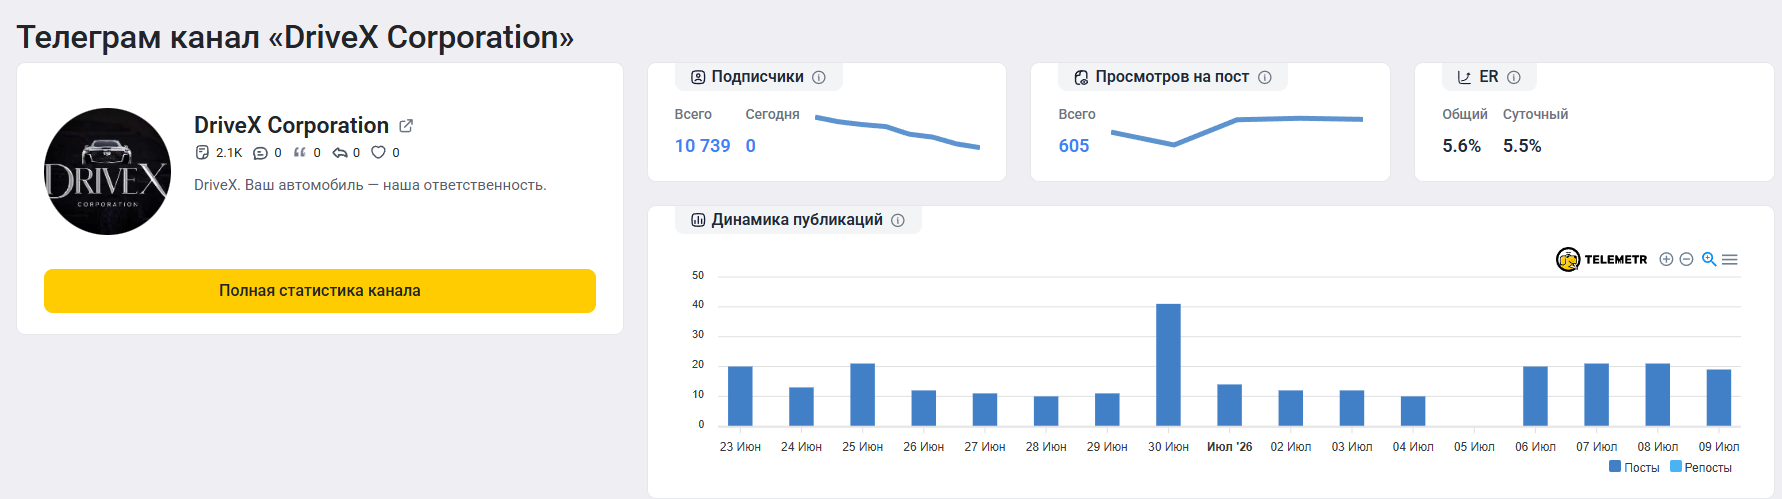Click views per post value 605

point(1074,146)
